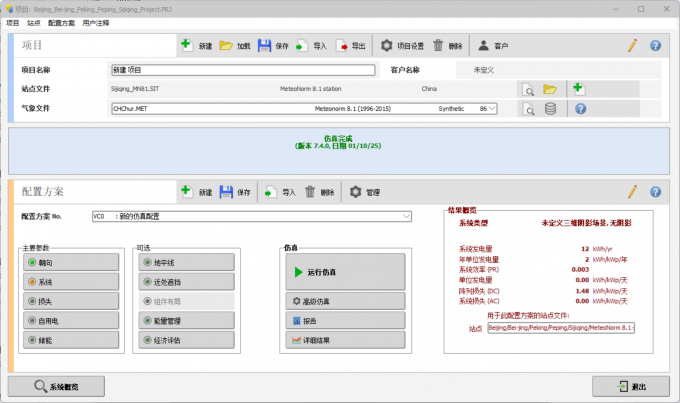Open the 配置方案 menu

point(61,23)
